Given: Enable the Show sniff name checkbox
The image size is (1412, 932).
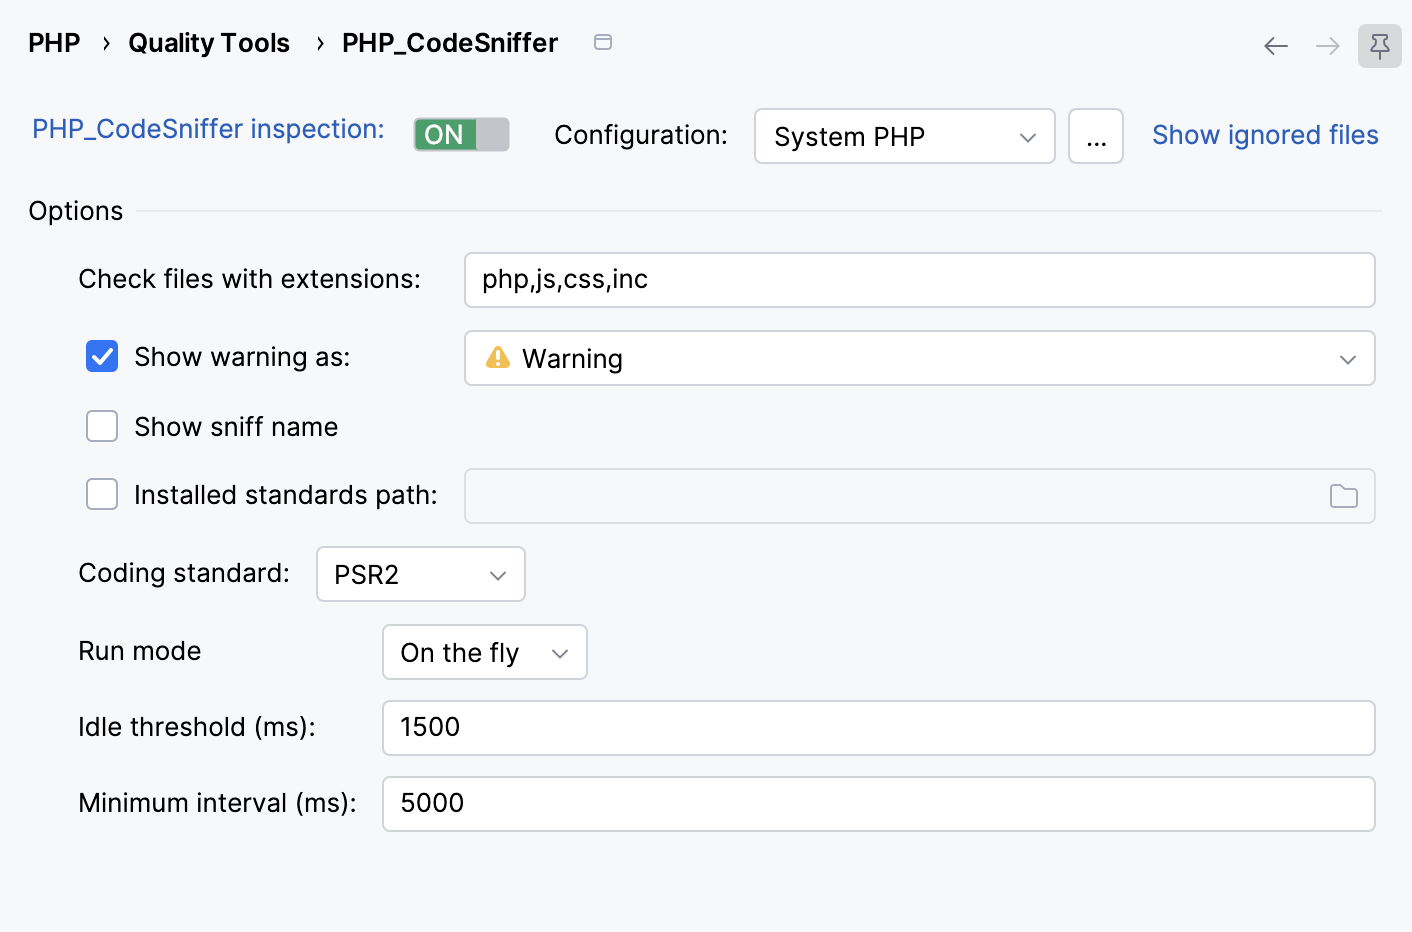Looking at the screenshot, I should [102, 426].
